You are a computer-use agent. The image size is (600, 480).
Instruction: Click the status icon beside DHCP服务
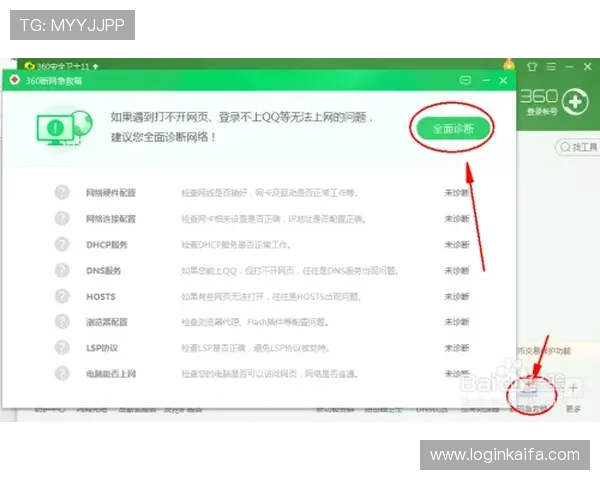[62, 244]
